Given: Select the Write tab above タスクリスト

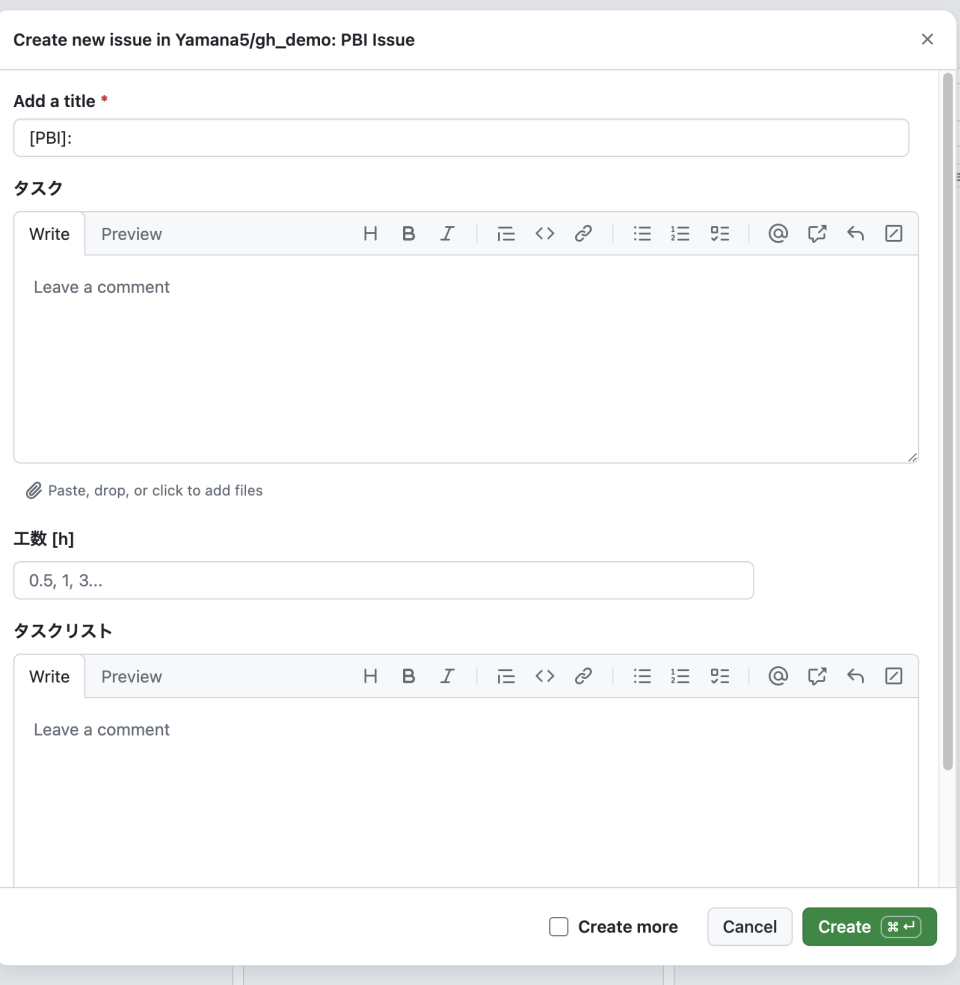Looking at the screenshot, I should (49, 676).
